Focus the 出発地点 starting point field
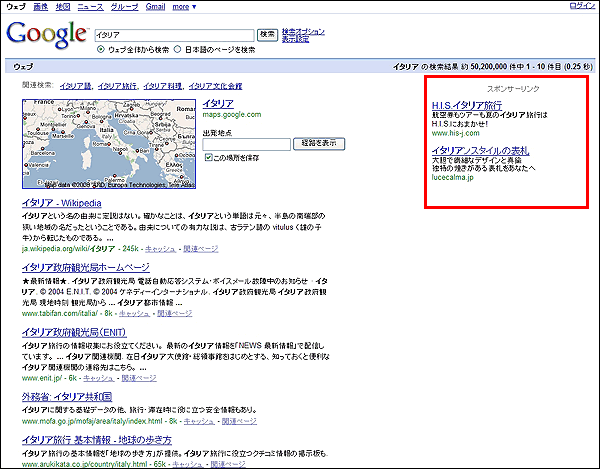This screenshot has width=600, height=469. point(246,144)
